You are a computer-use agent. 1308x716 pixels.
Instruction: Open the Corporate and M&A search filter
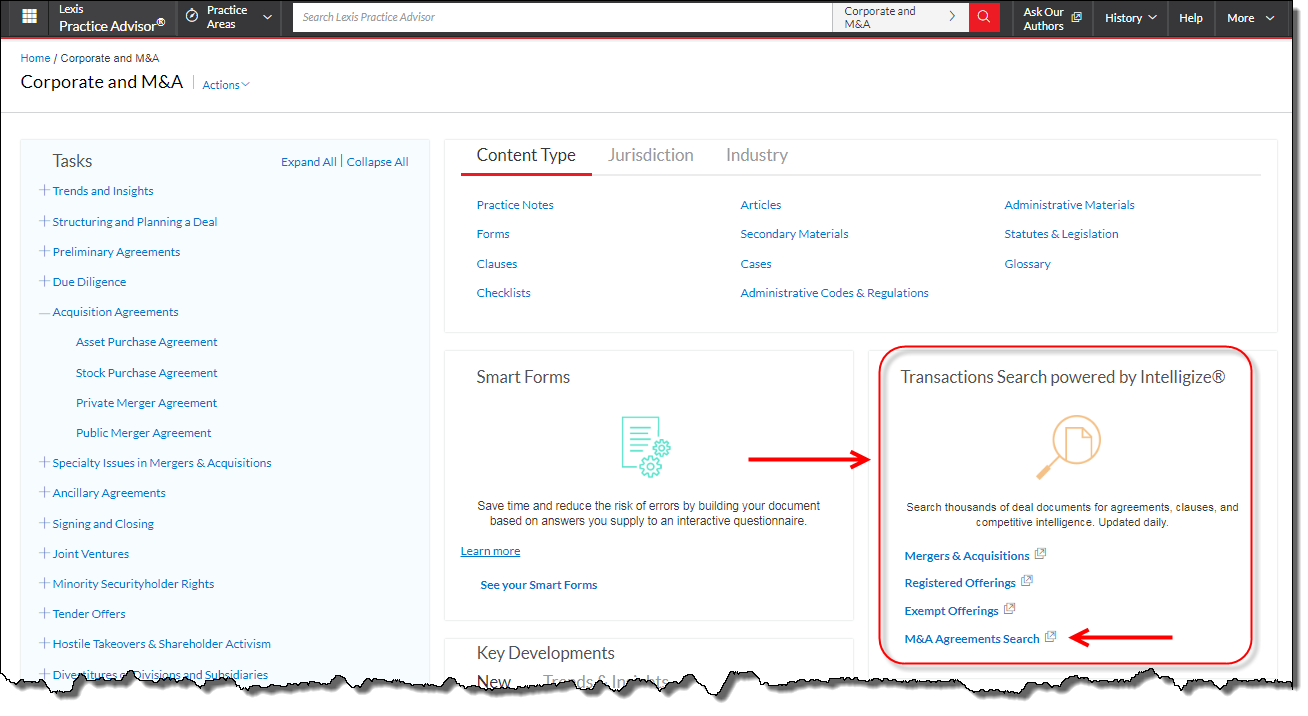900,17
